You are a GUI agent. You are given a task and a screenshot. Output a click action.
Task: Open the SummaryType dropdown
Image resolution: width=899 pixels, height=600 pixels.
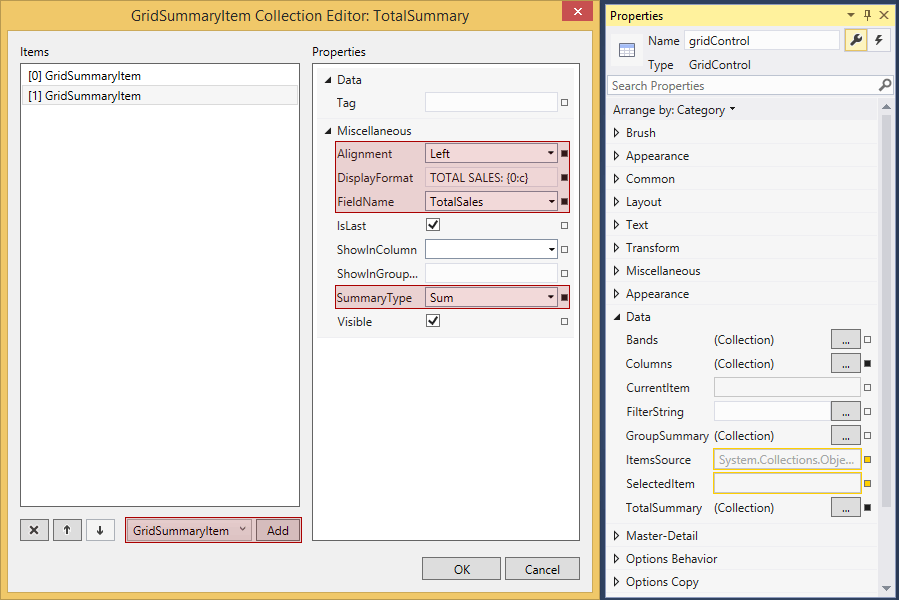coord(550,298)
